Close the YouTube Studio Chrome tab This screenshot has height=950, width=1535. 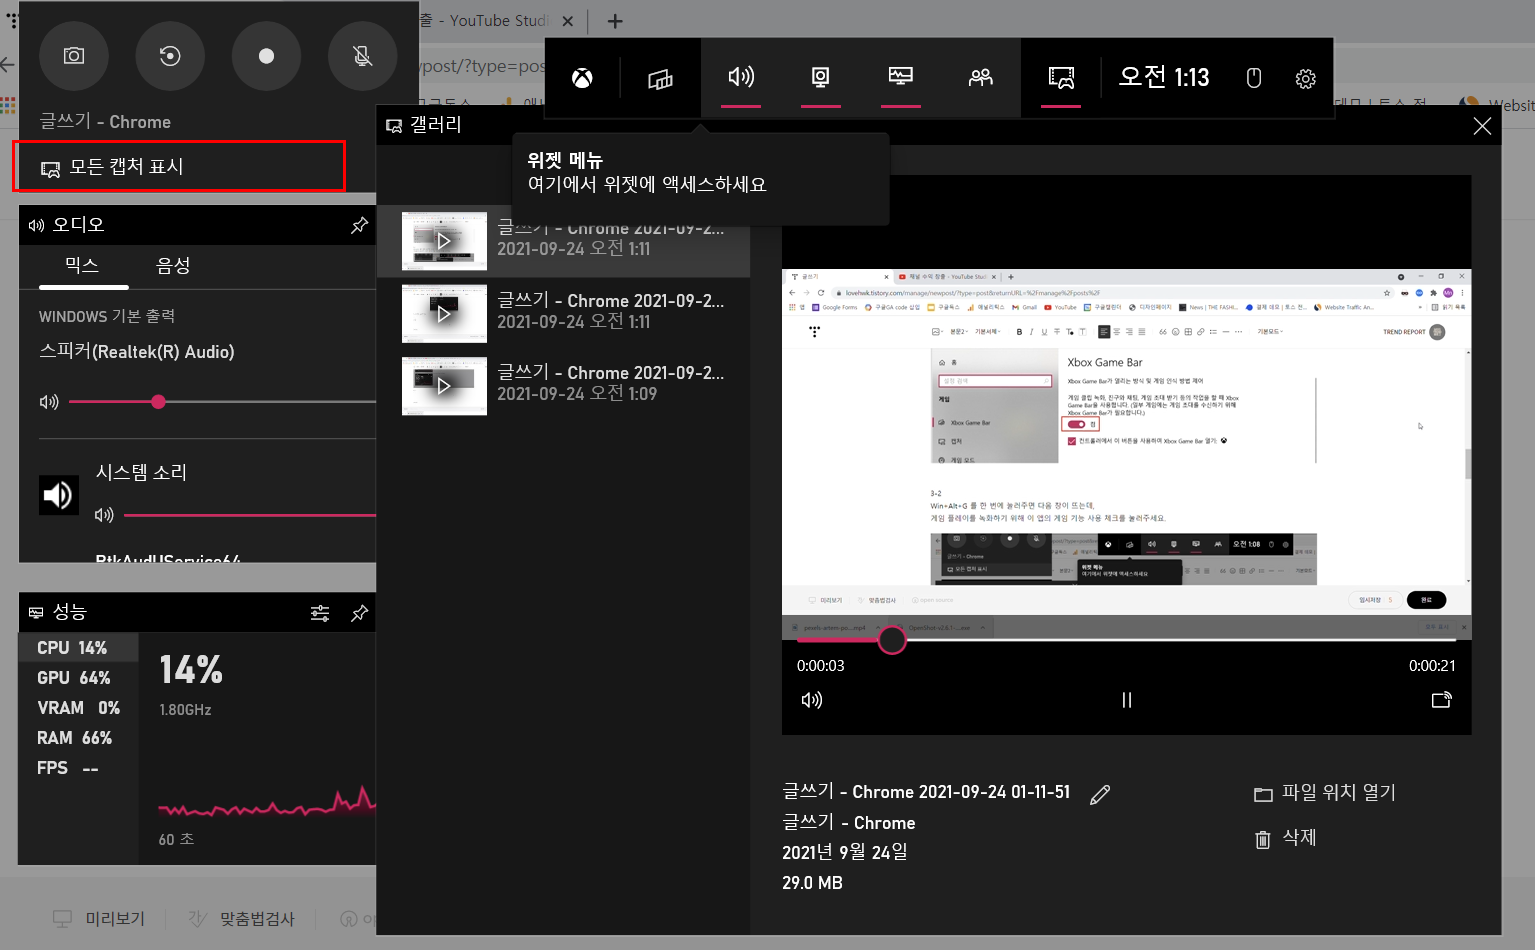click(568, 21)
